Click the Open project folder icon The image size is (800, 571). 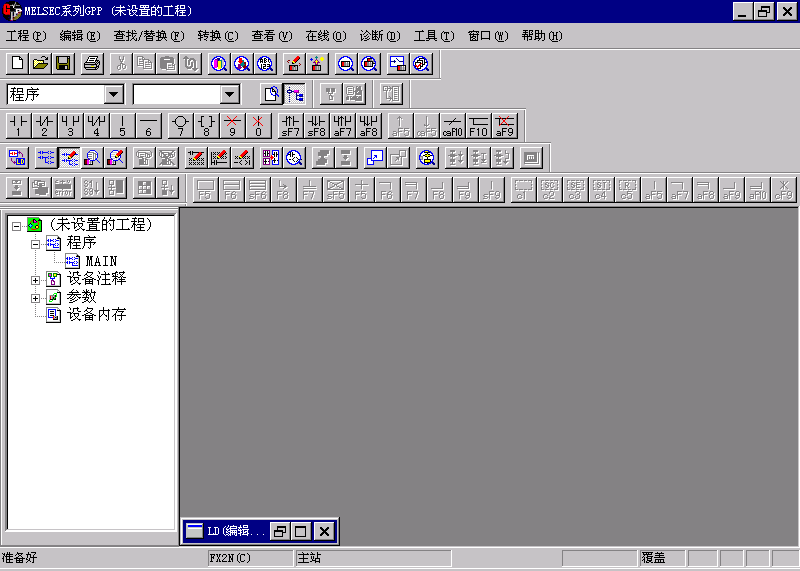point(40,64)
